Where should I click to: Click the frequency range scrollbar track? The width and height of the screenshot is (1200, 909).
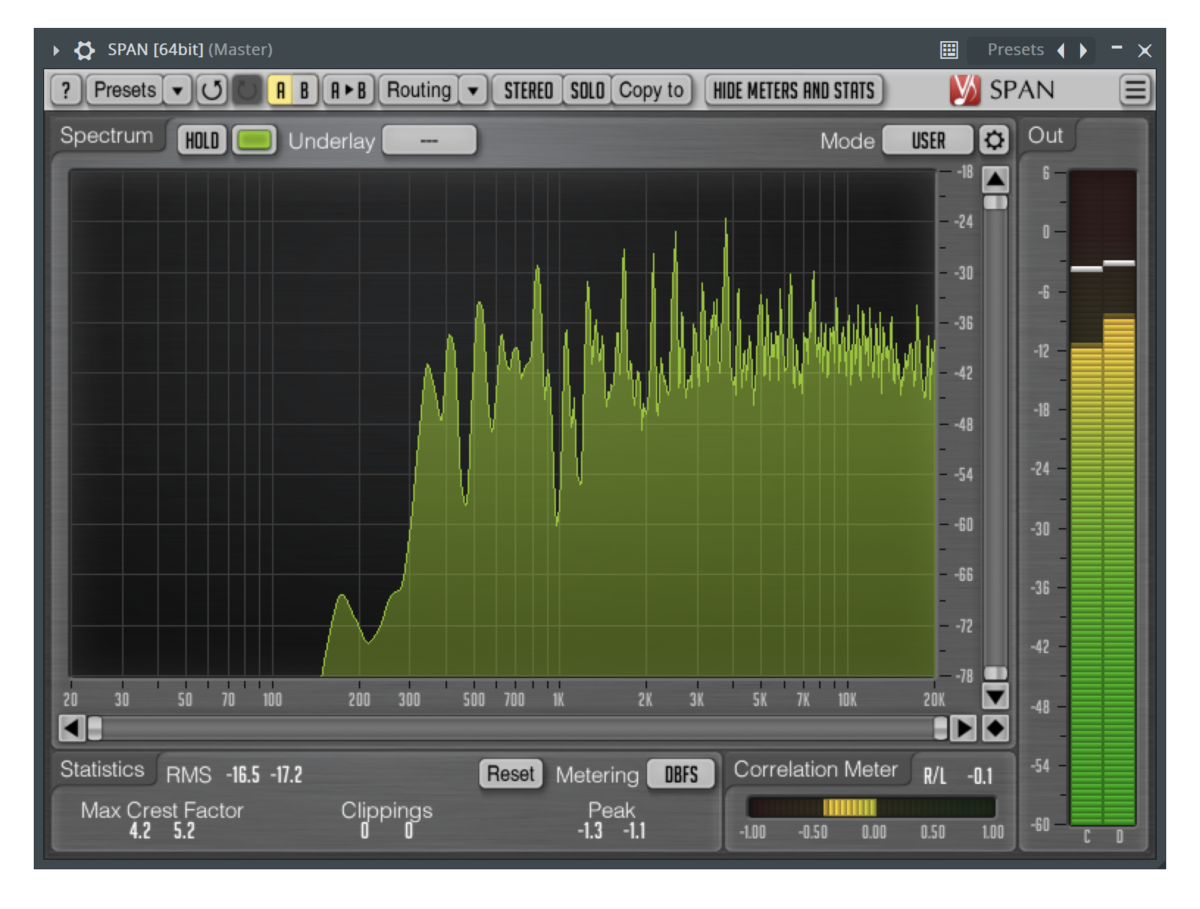[x=517, y=728]
